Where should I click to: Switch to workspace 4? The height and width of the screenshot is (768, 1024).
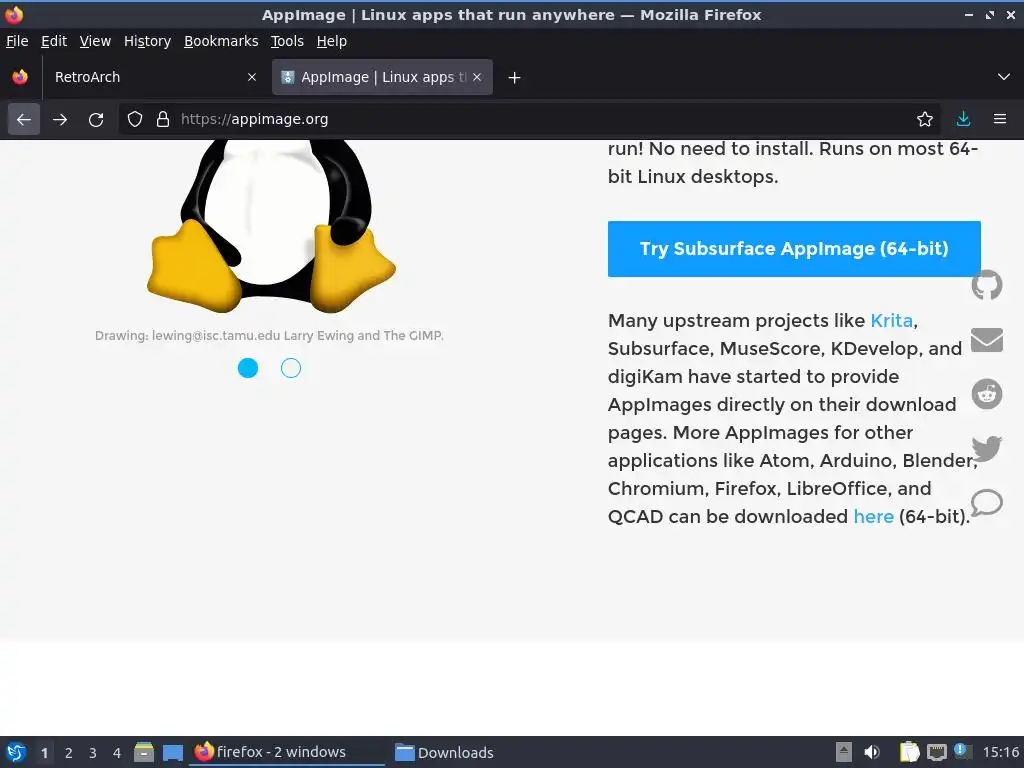[117, 753]
